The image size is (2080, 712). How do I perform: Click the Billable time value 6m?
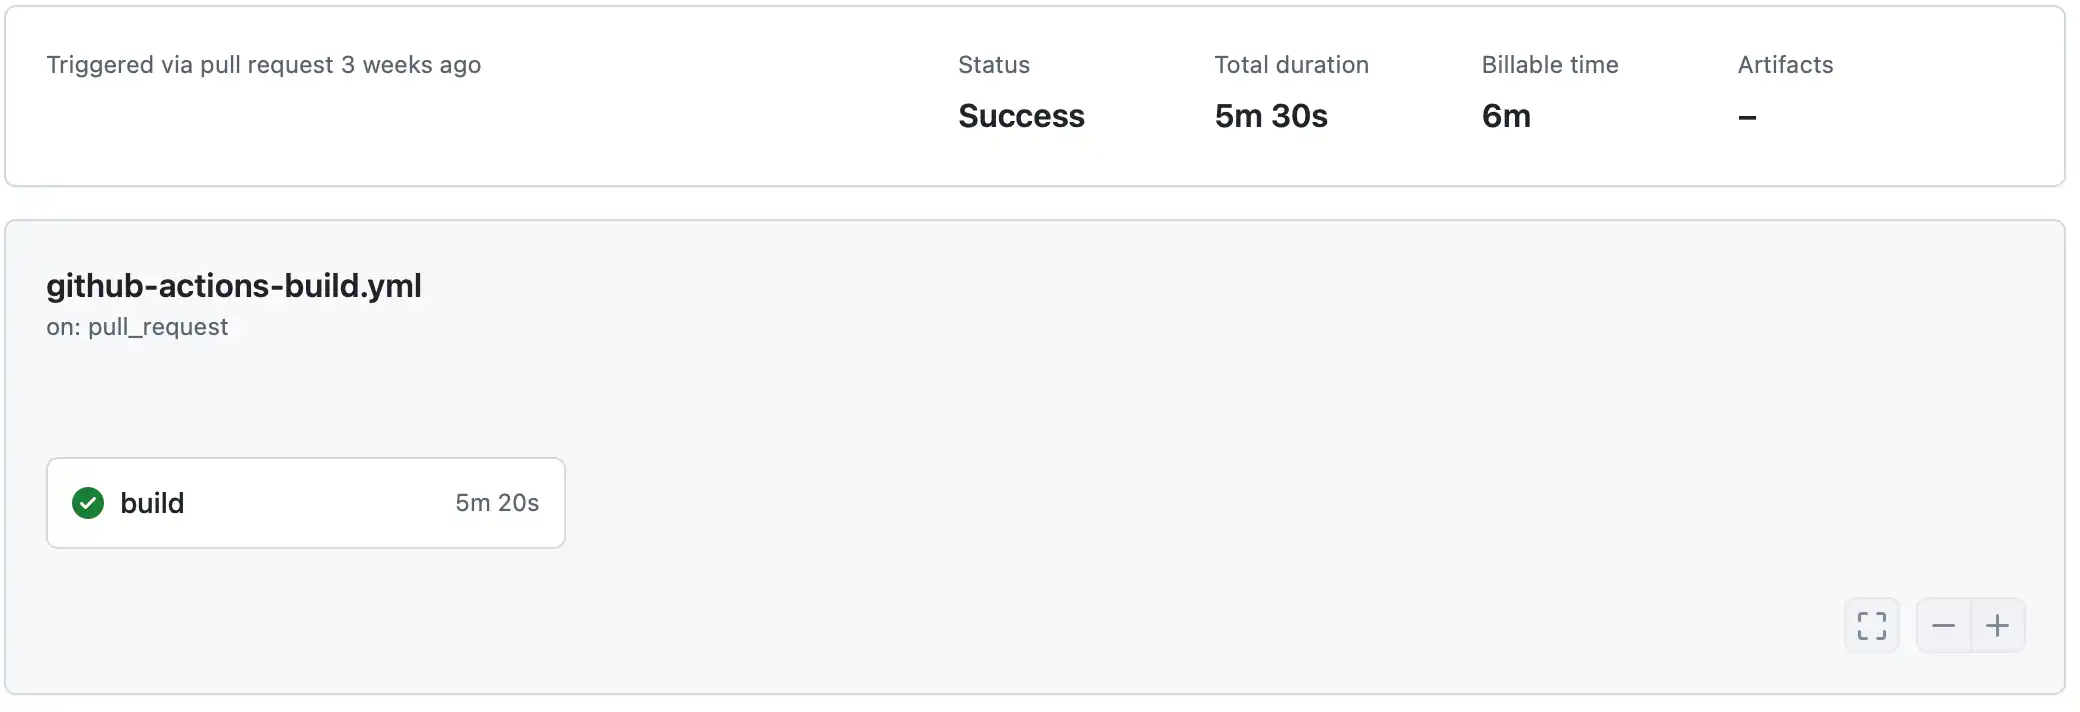tap(1506, 116)
